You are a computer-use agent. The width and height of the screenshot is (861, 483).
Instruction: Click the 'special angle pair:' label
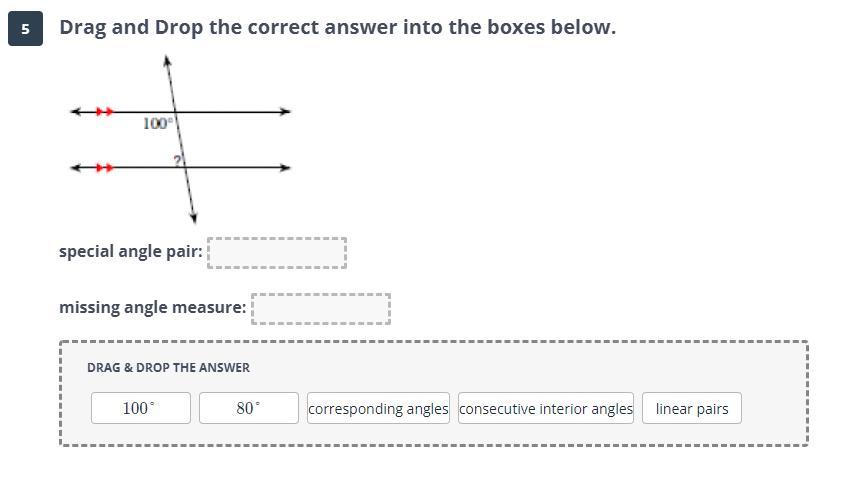coord(130,251)
